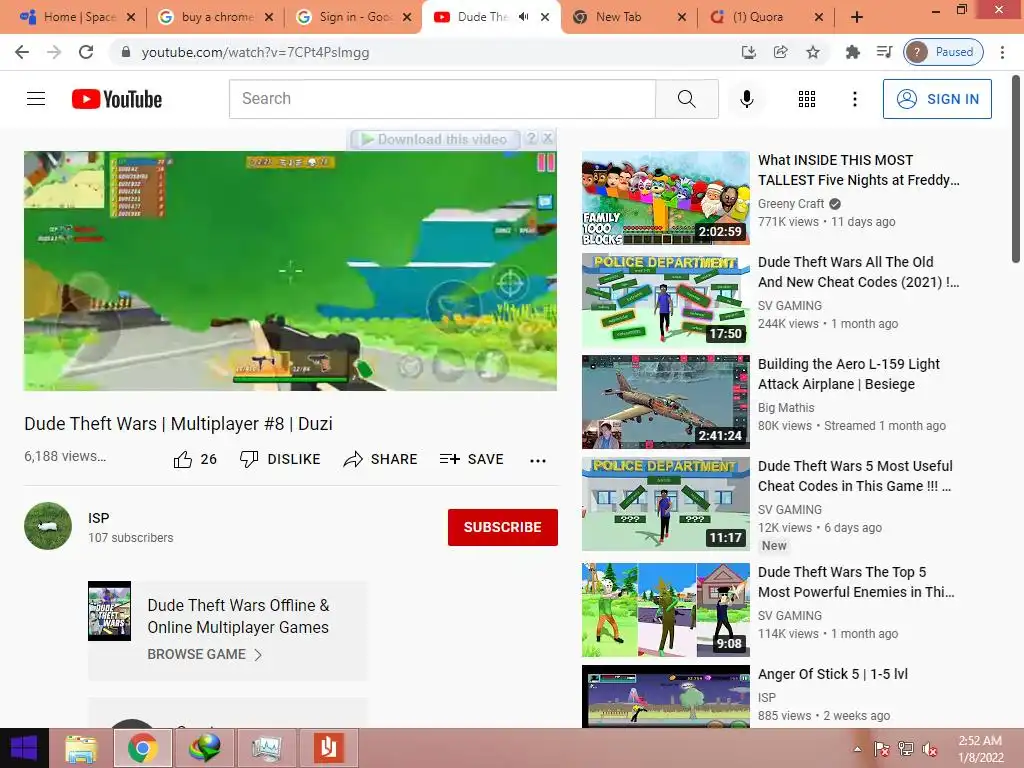Open the Greeny Craft channel name
The height and width of the screenshot is (768, 1024).
point(791,204)
